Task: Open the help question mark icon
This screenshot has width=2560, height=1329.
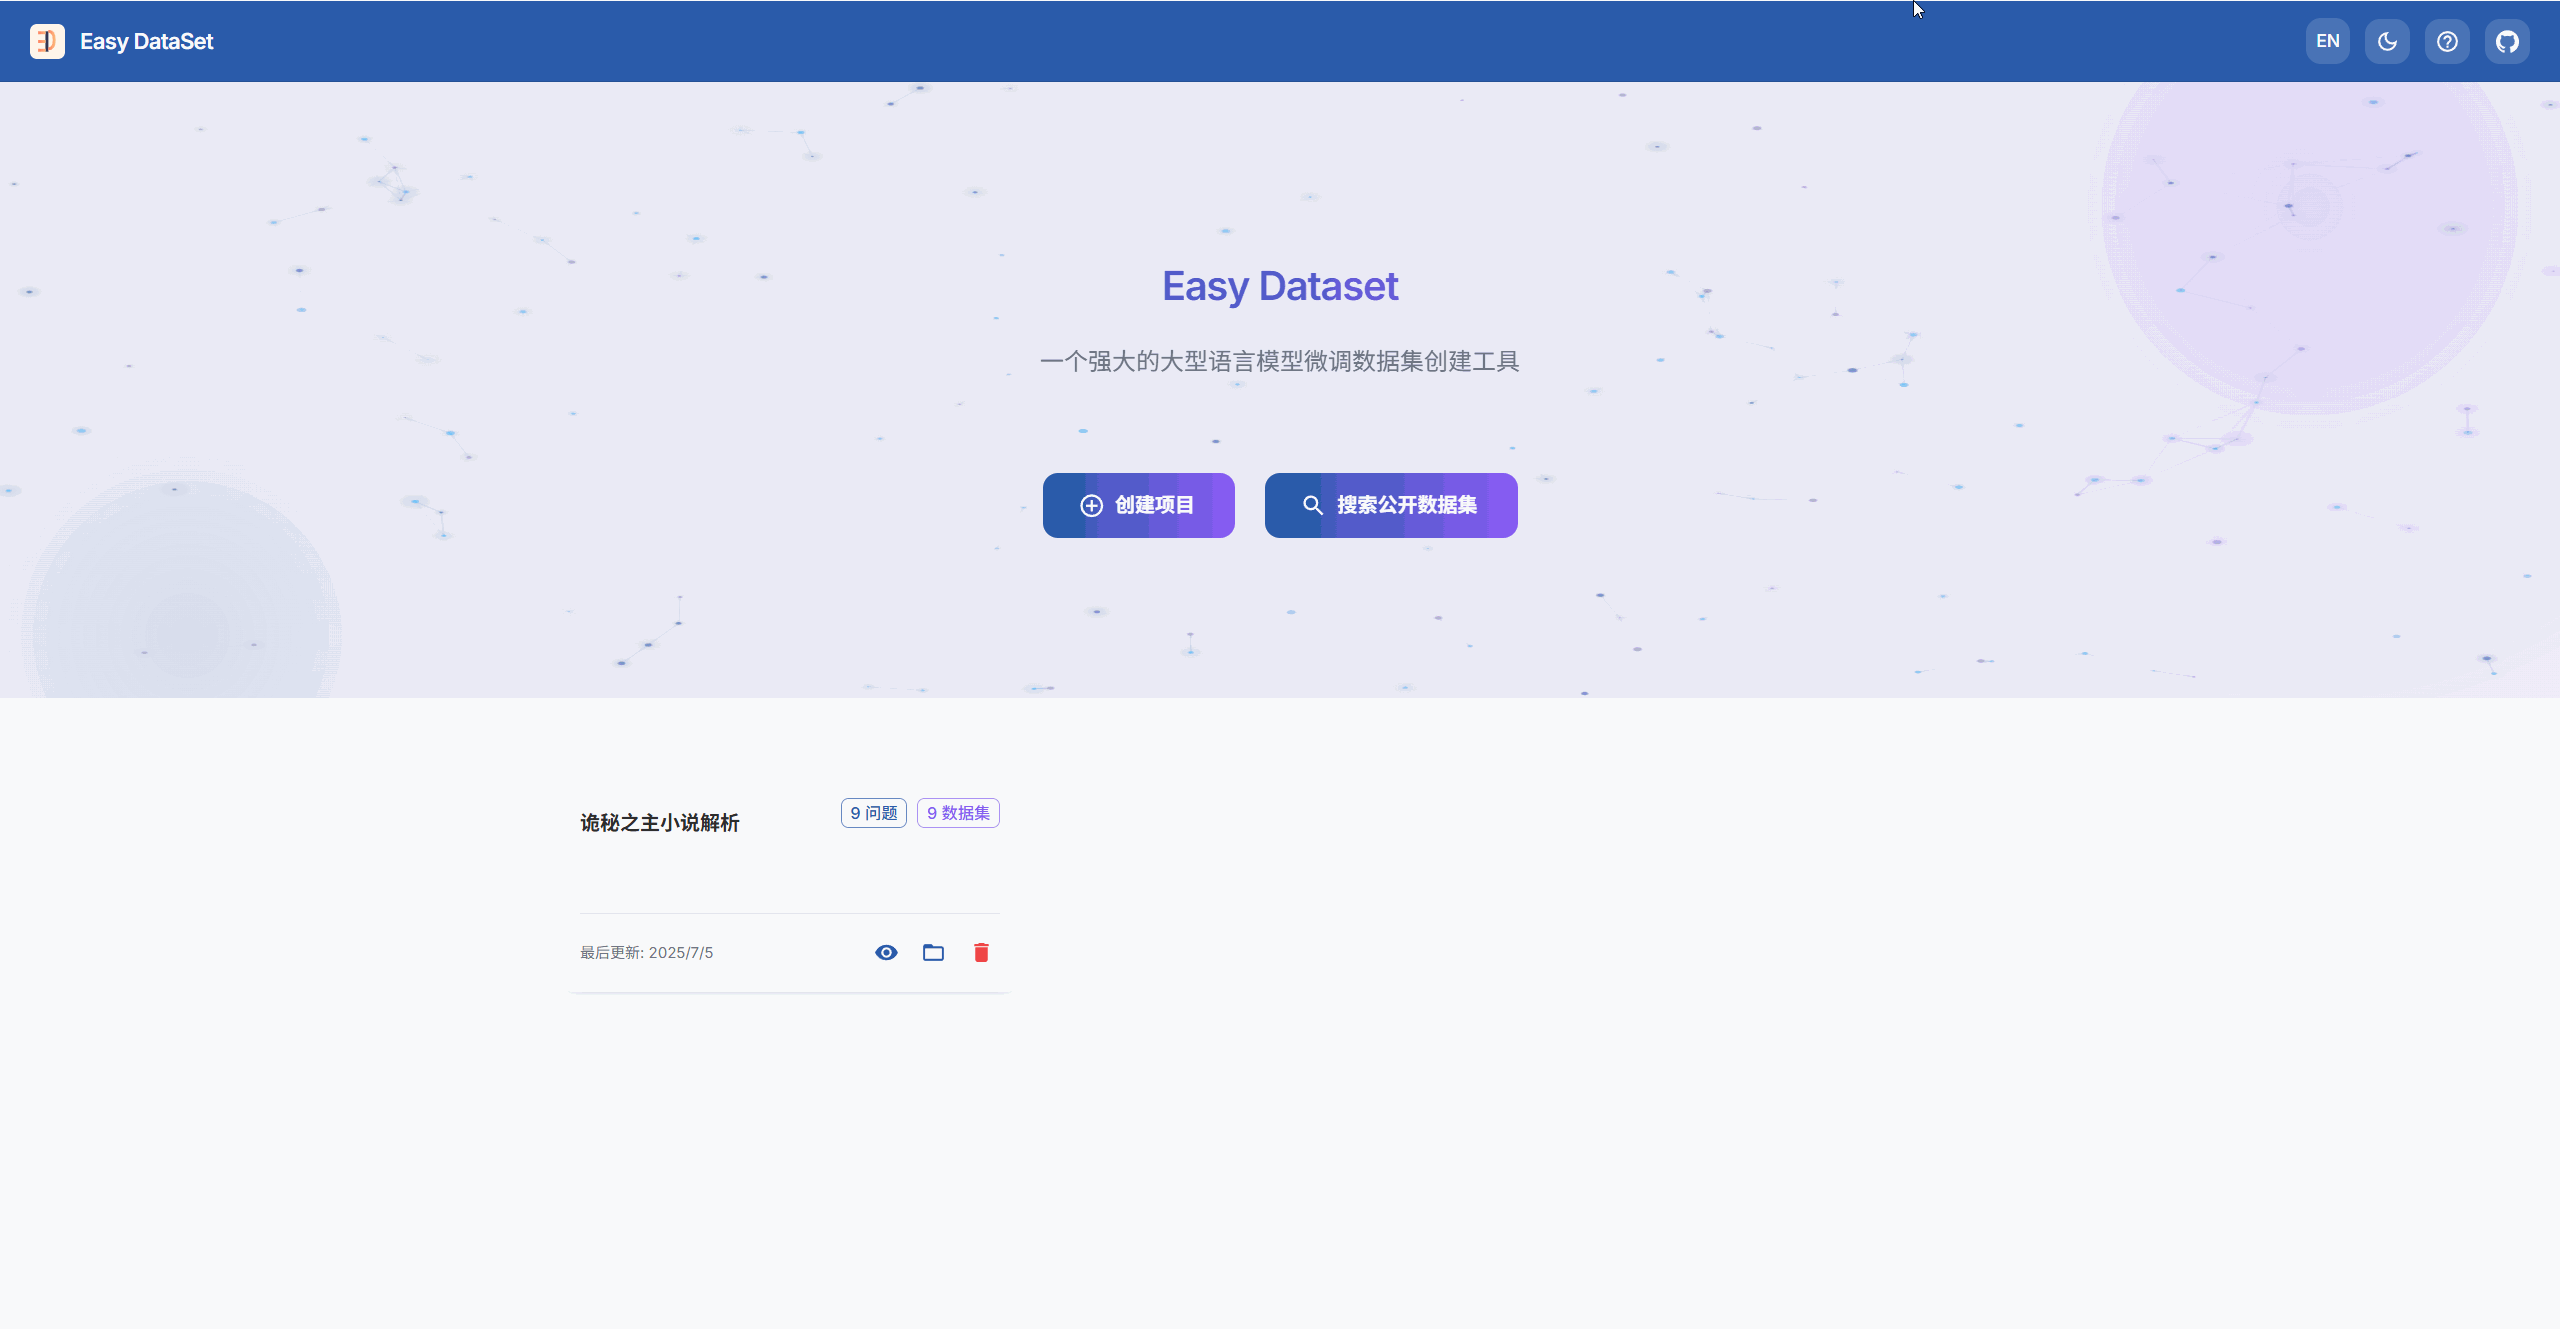Action: click(x=2447, y=41)
